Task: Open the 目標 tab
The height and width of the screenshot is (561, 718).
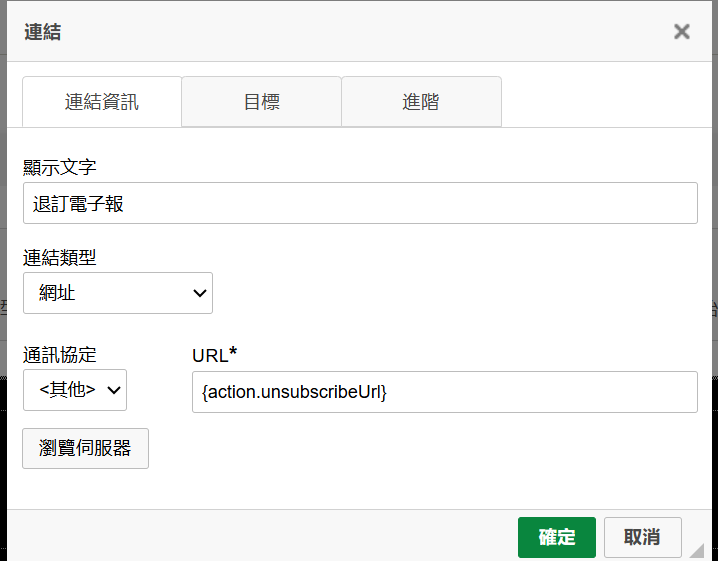Action: point(261,102)
